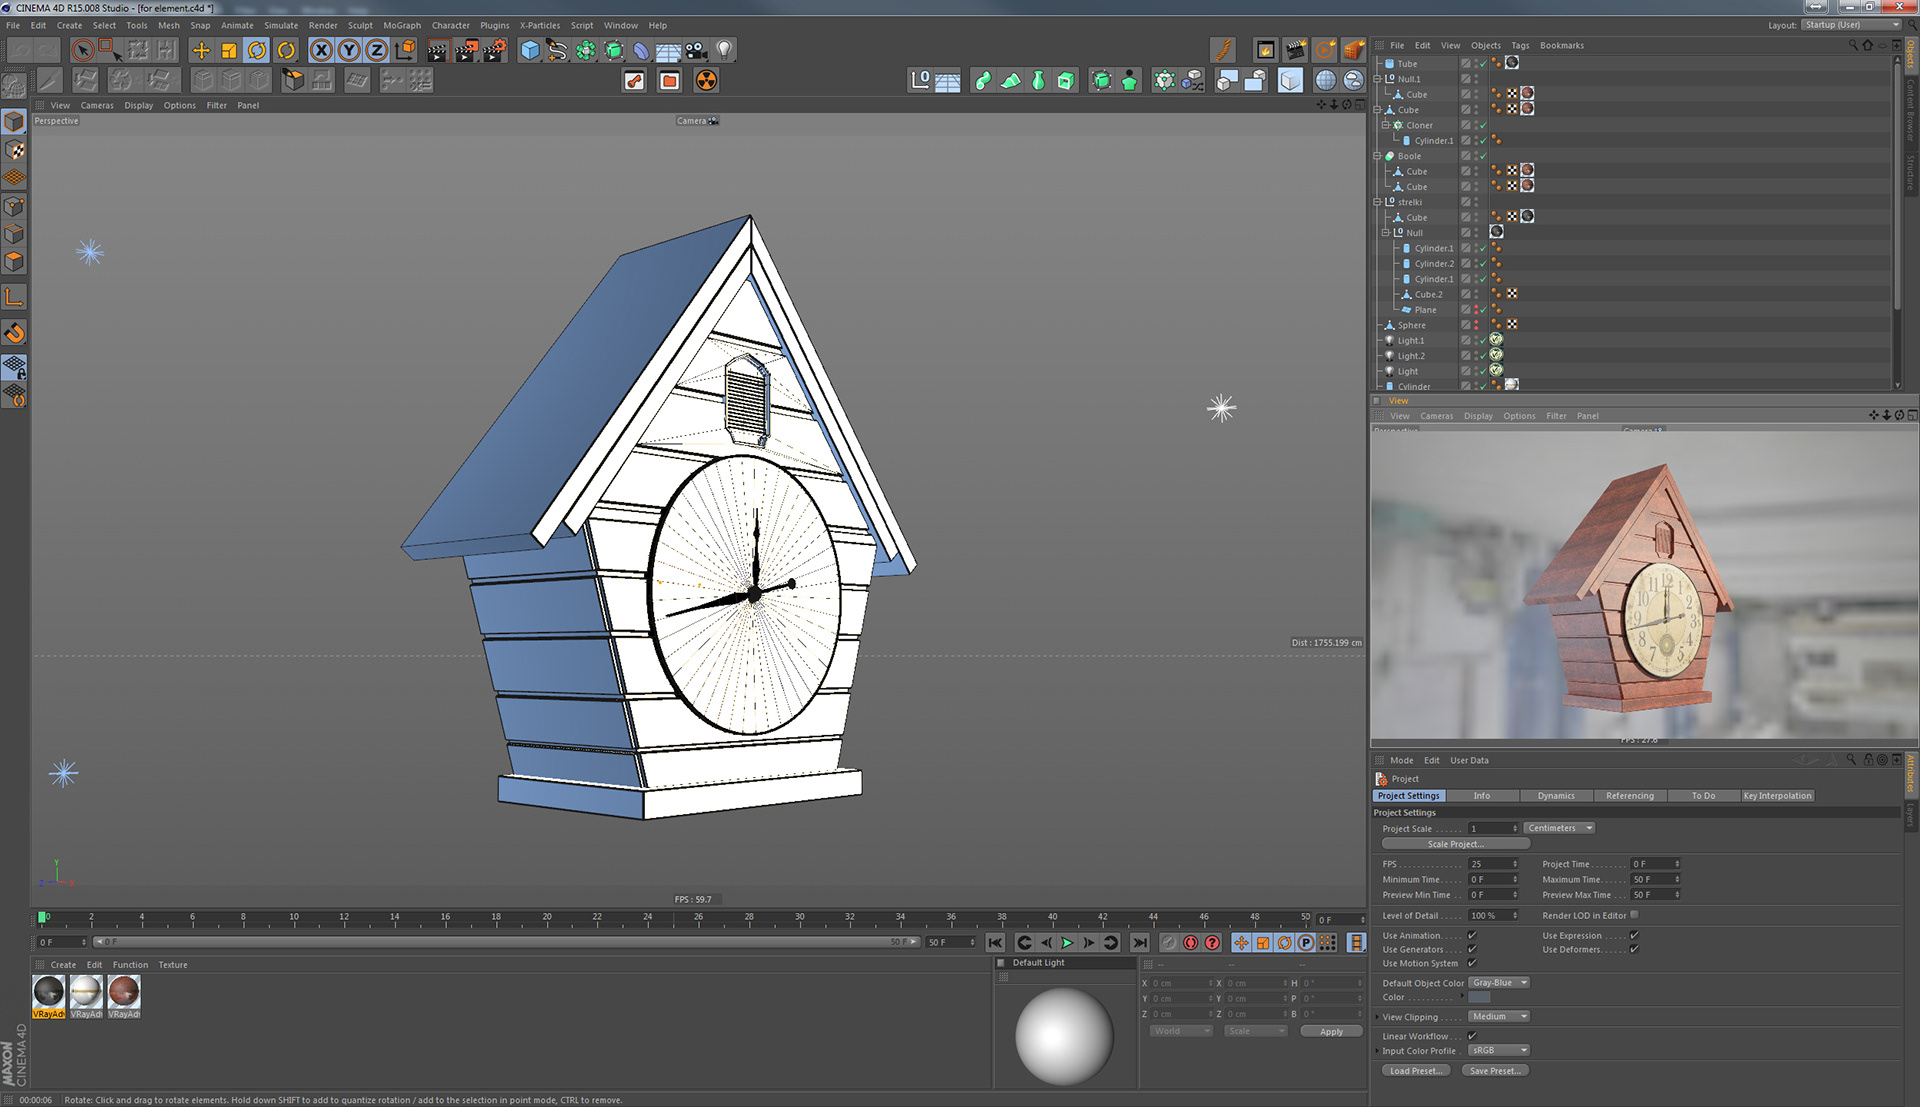Switch to the Dynamics tab

1555,796
